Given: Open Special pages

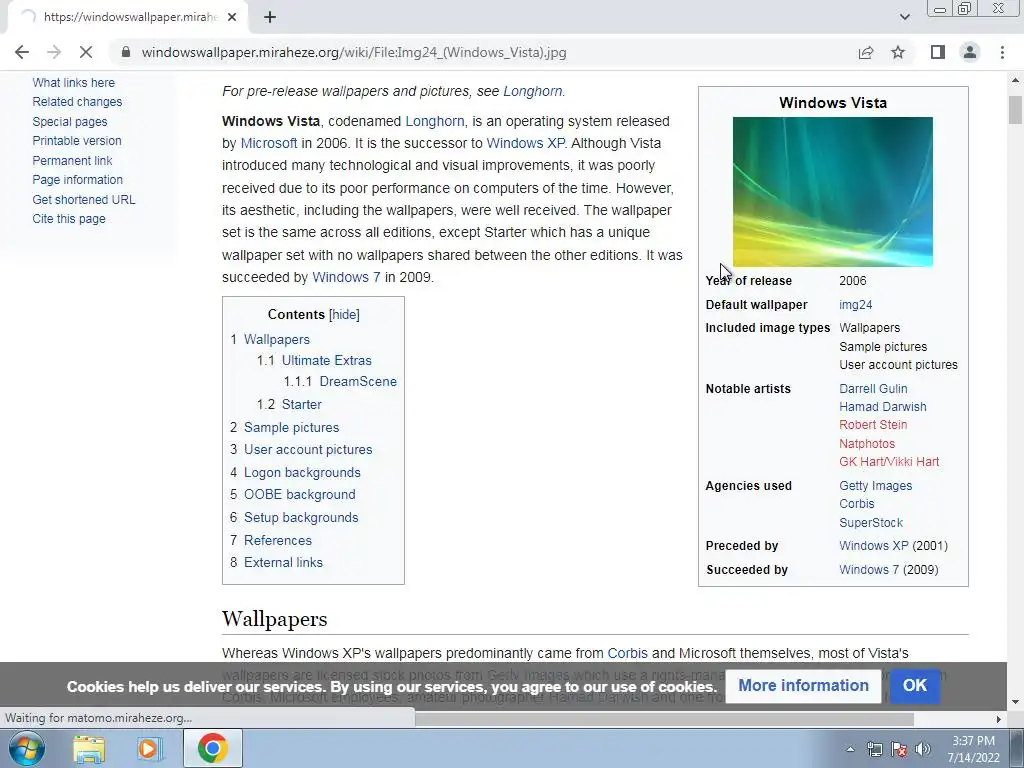Looking at the screenshot, I should (70, 121).
